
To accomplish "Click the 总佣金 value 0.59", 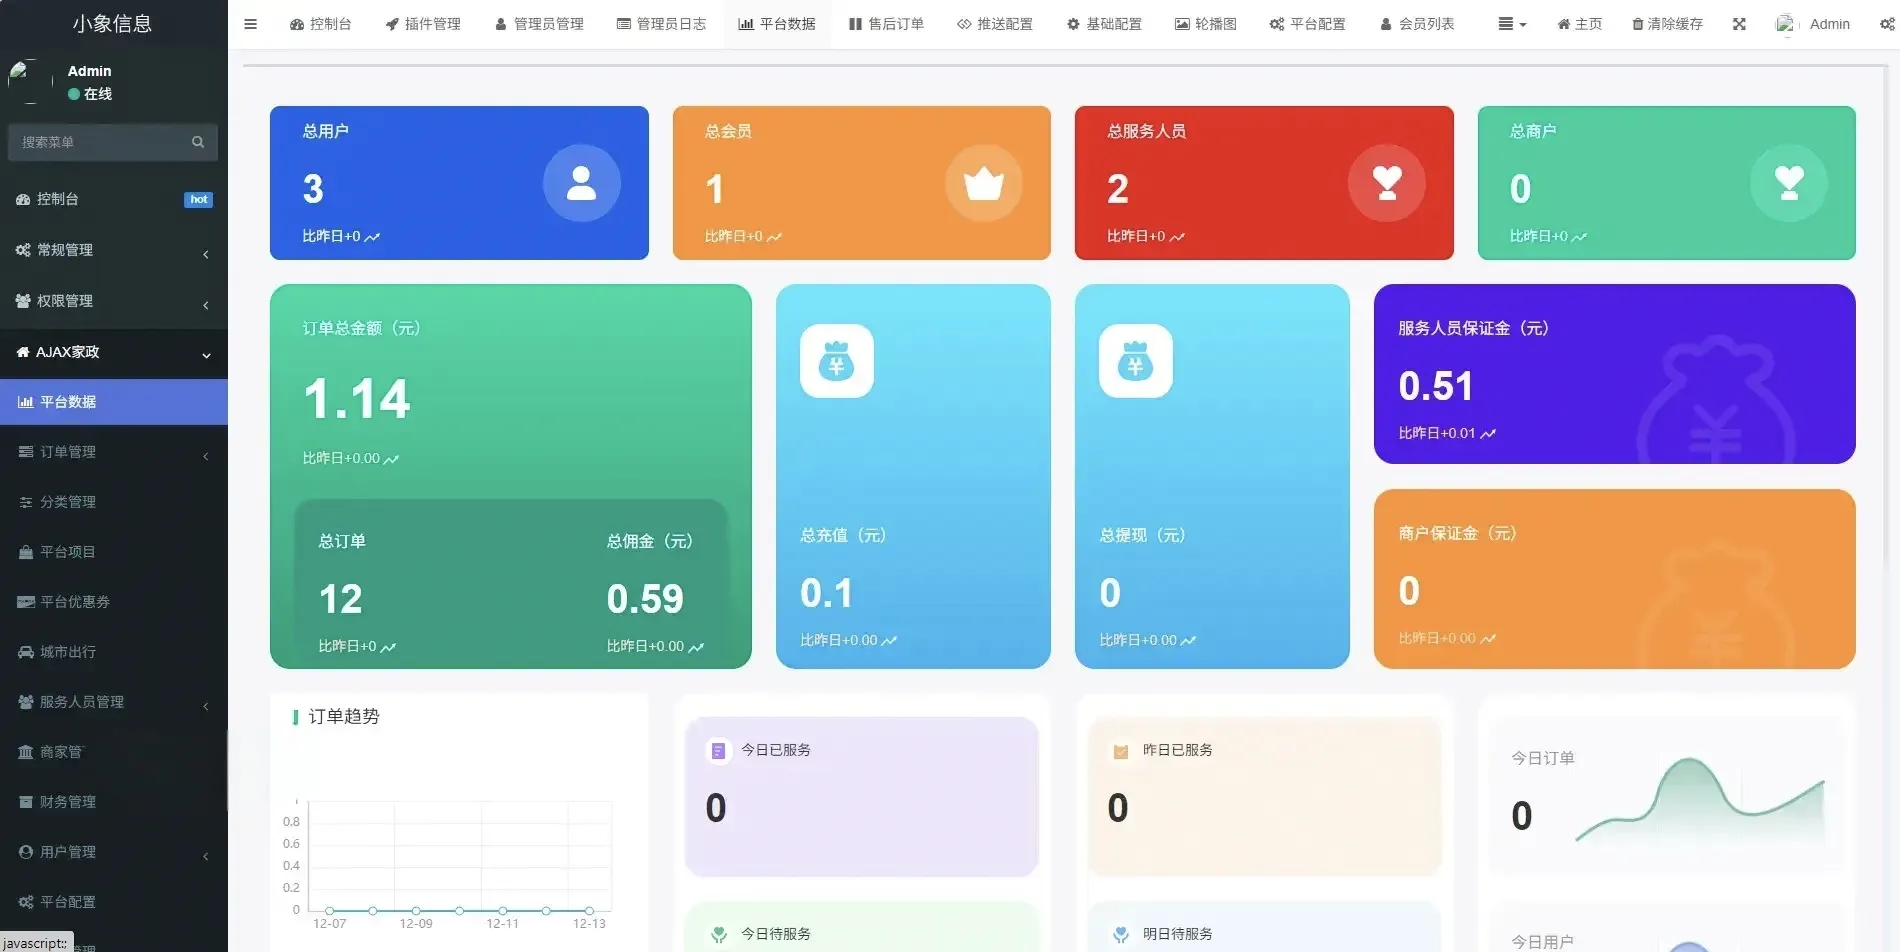I will point(645,599).
